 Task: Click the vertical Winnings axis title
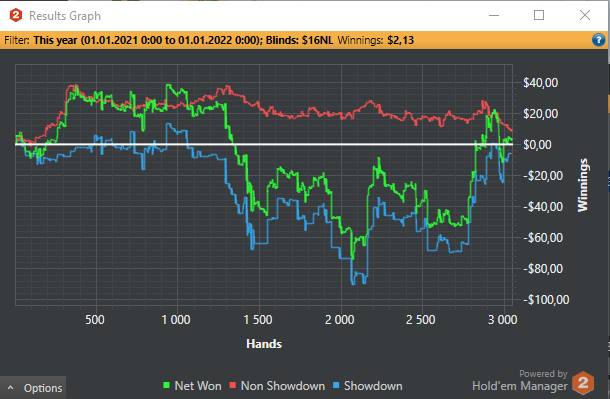coord(582,185)
